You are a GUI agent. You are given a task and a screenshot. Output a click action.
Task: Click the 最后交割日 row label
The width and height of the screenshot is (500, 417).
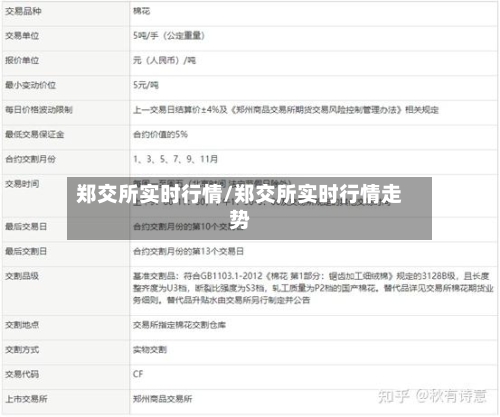point(26,251)
